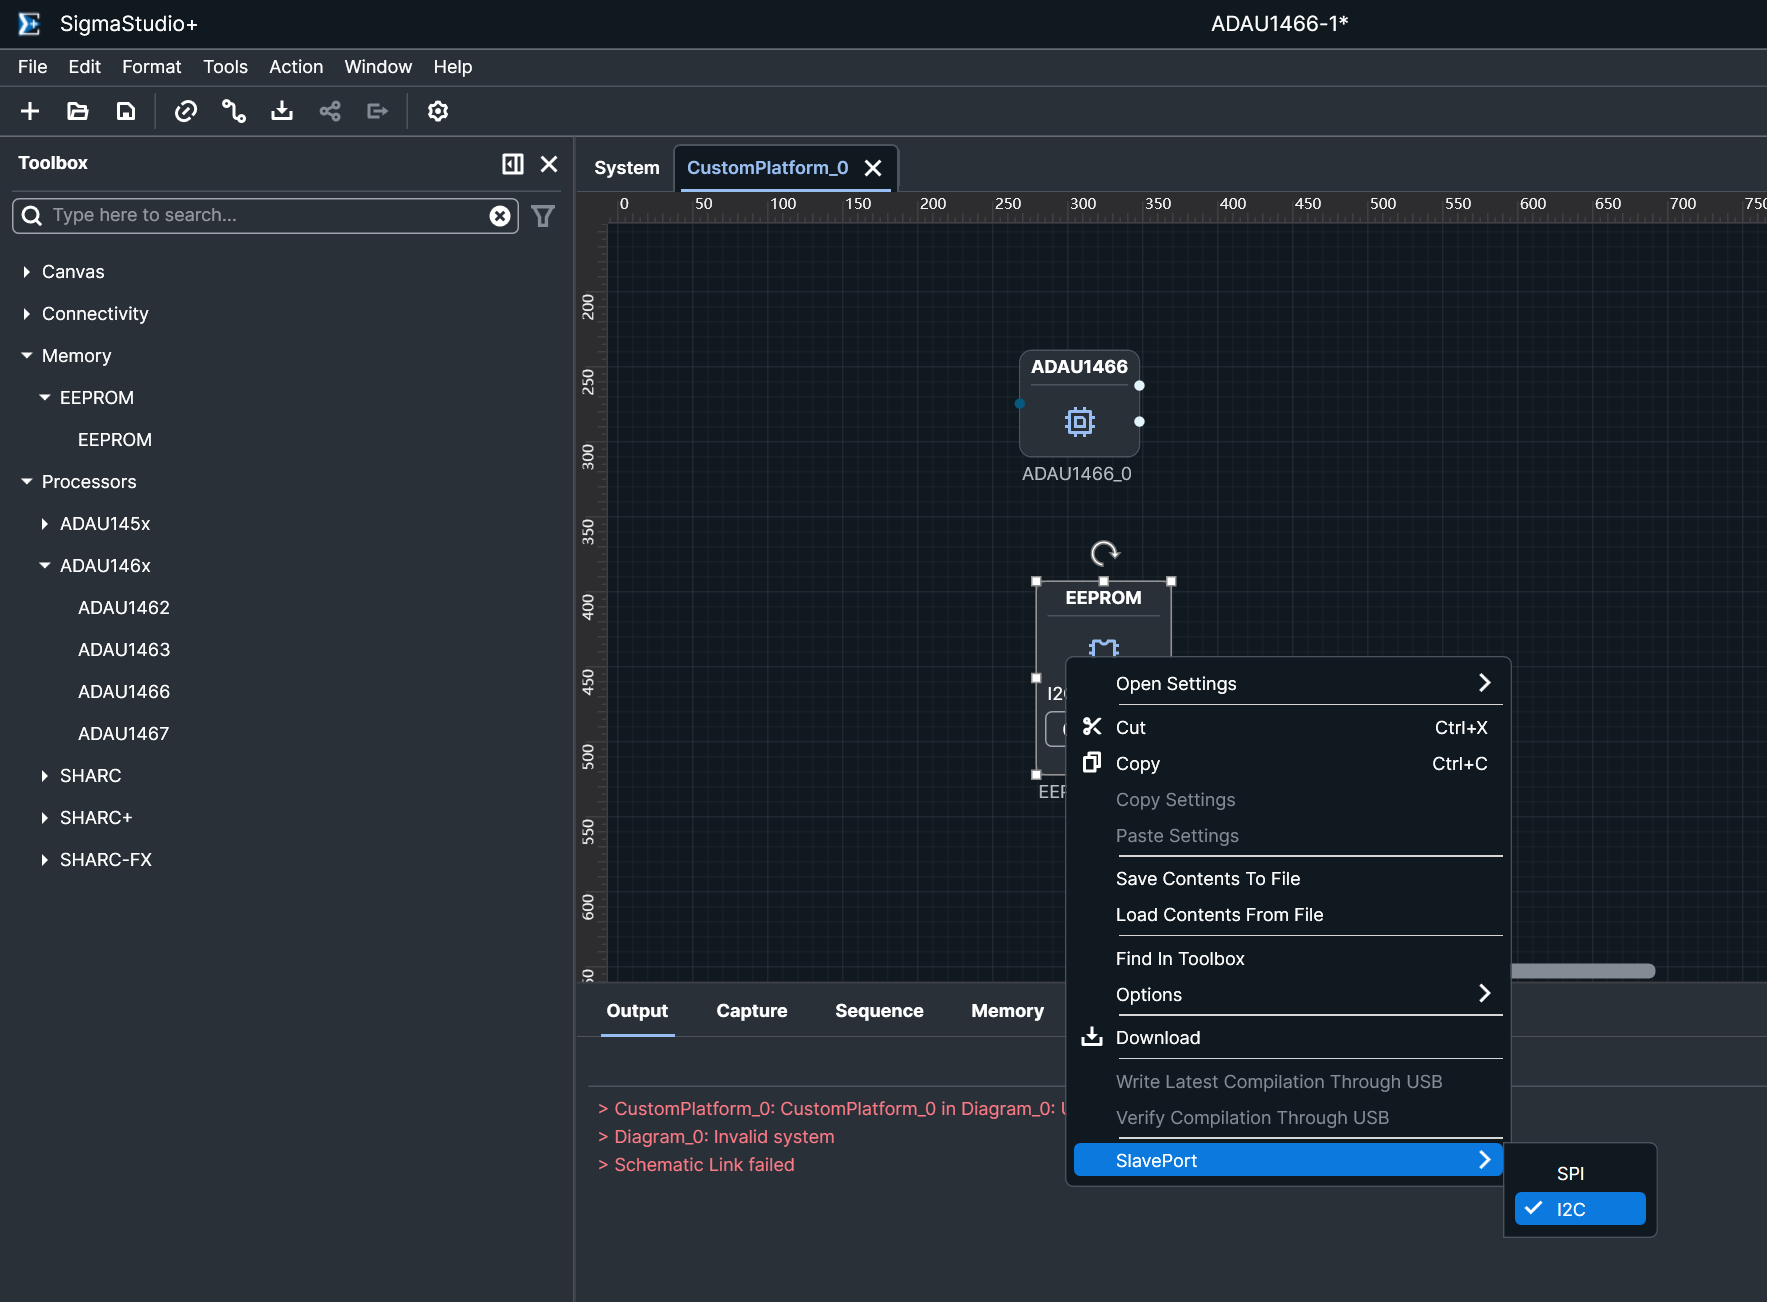Clear the Toolbox search field
1767x1302 pixels.
pos(500,216)
